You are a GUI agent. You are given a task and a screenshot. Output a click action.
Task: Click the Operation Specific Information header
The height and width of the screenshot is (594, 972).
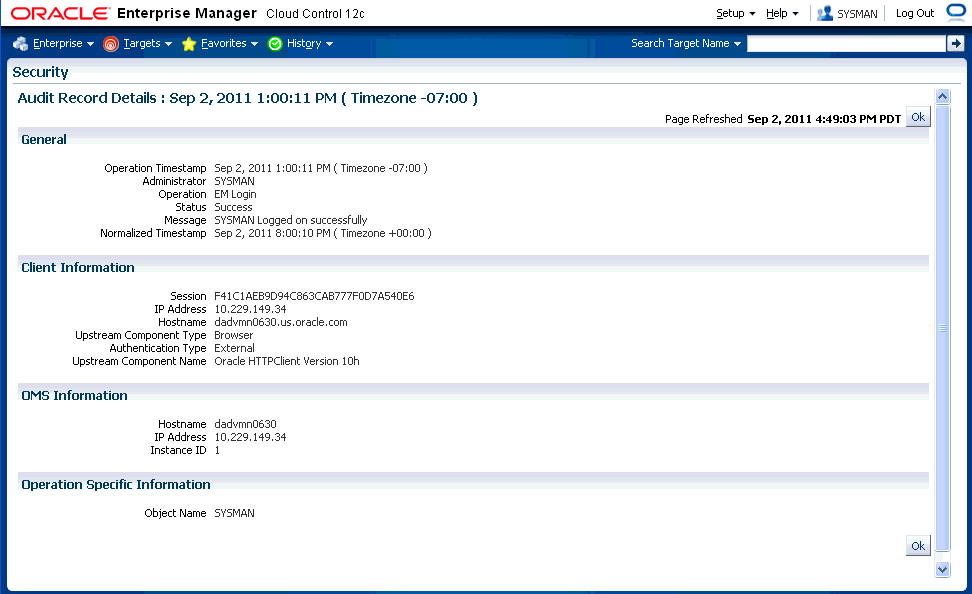[x=116, y=484]
